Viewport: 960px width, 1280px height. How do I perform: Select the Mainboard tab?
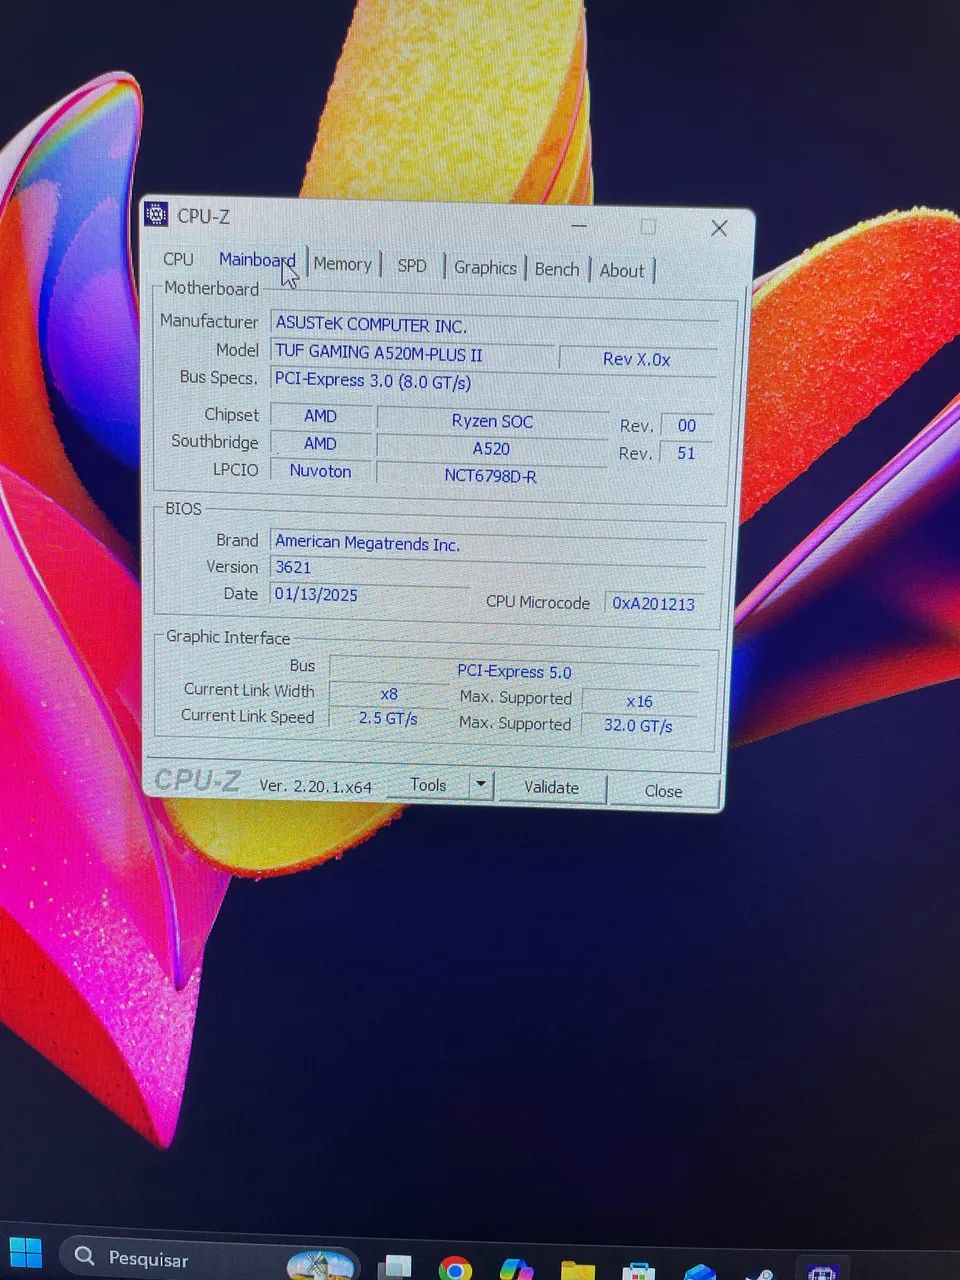pyautogui.click(x=256, y=260)
